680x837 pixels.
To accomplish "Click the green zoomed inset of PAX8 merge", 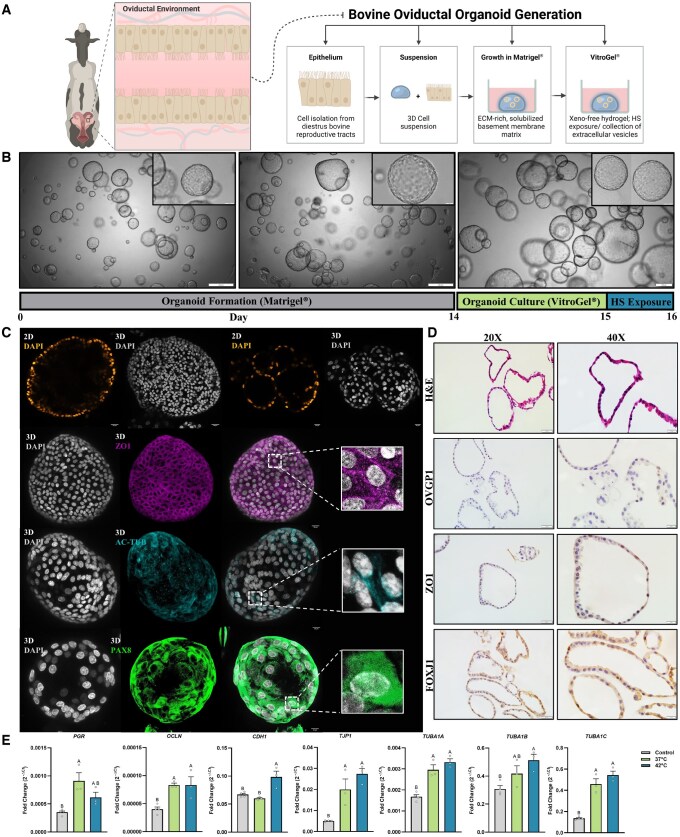I will (x=372, y=682).
